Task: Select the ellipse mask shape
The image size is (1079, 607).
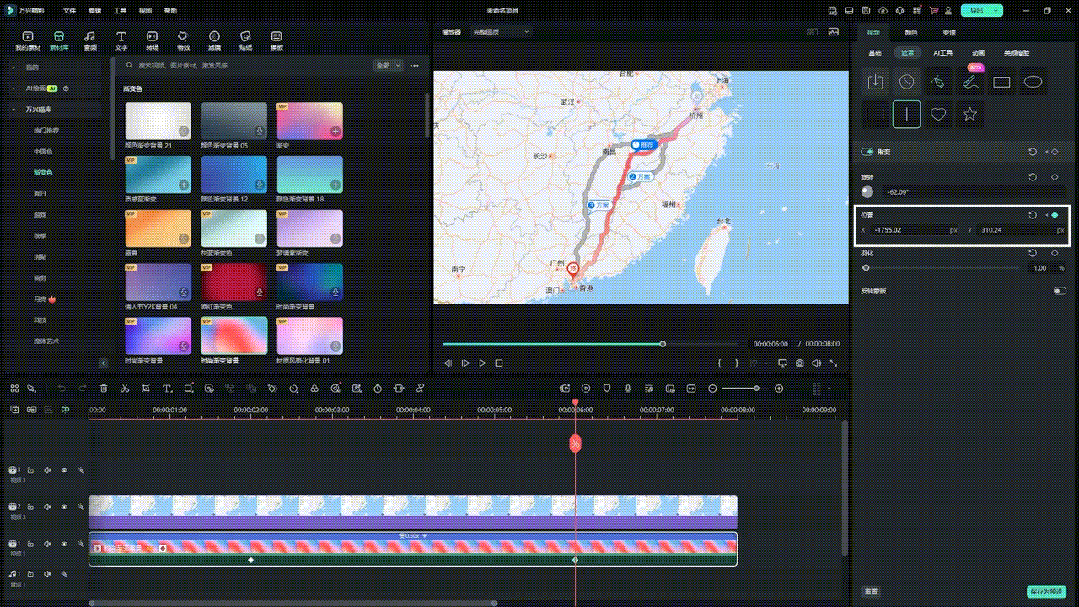Action: pos(1033,82)
